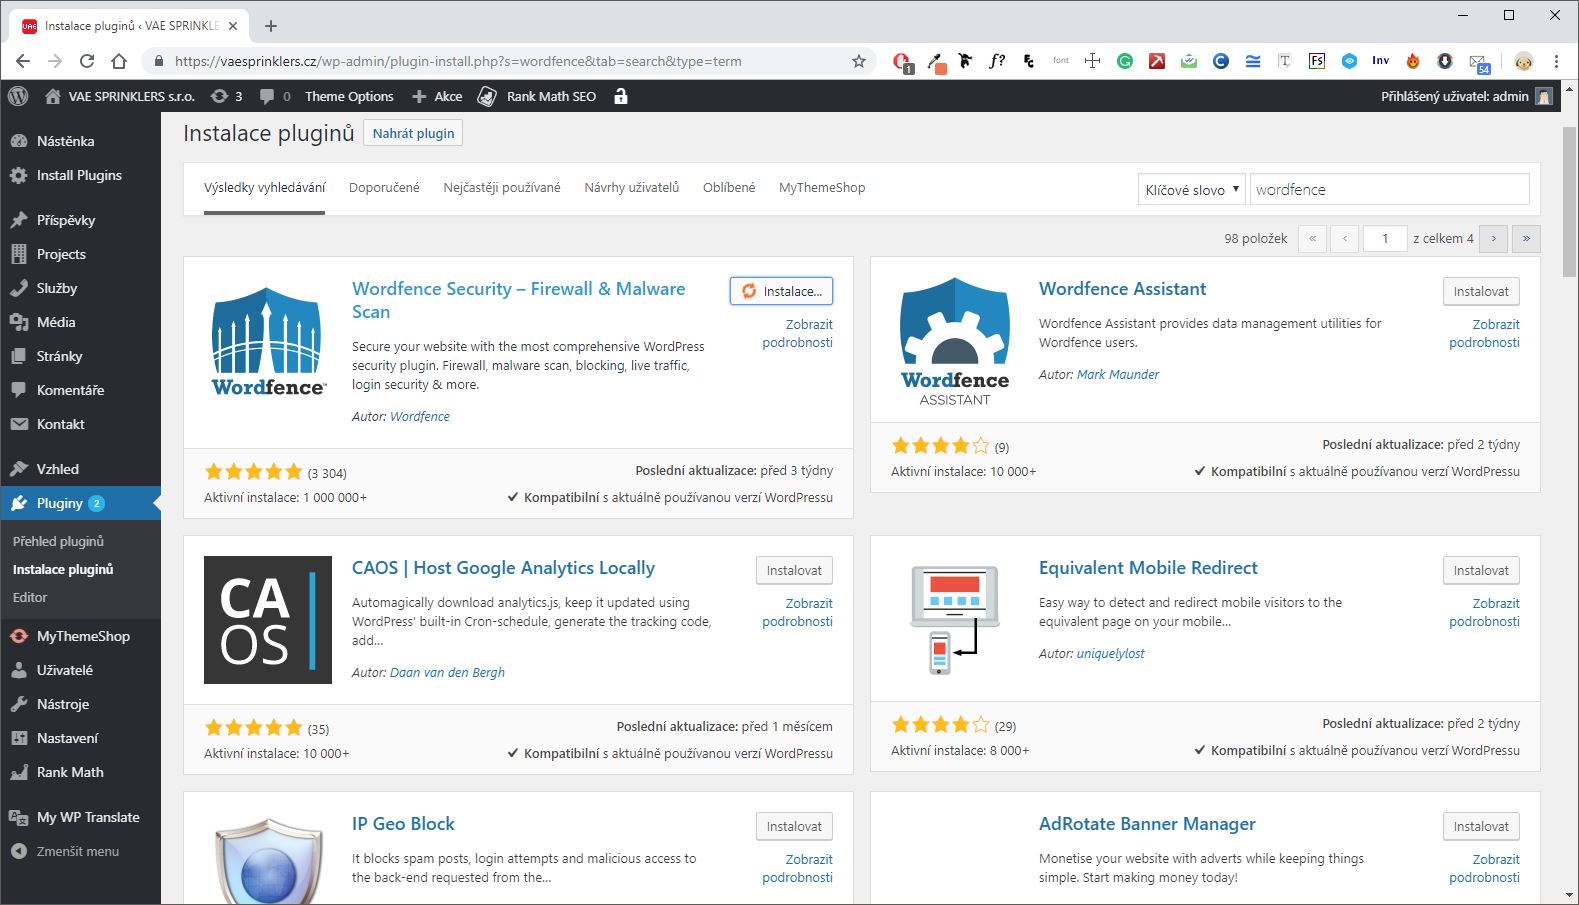Open the Klíčové slovo search type dropdown
Image resolution: width=1579 pixels, height=905 pixels.
tap(1192, 190)
